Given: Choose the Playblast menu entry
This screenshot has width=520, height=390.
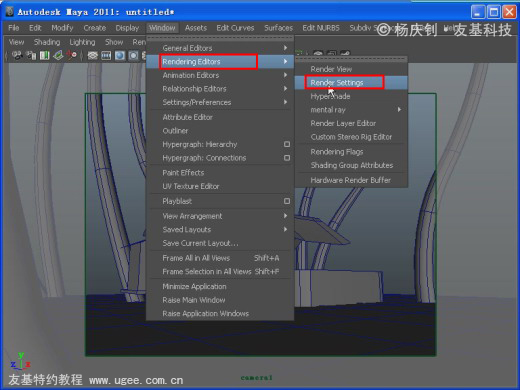Looking at the screenshot, I should (x=177, y=201).
